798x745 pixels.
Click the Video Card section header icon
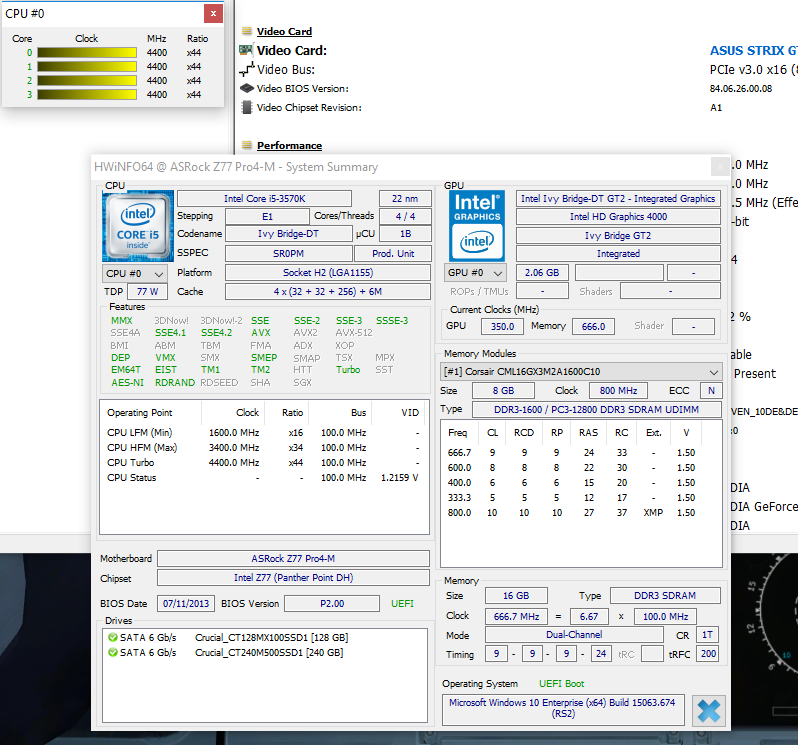coord(247,31)
